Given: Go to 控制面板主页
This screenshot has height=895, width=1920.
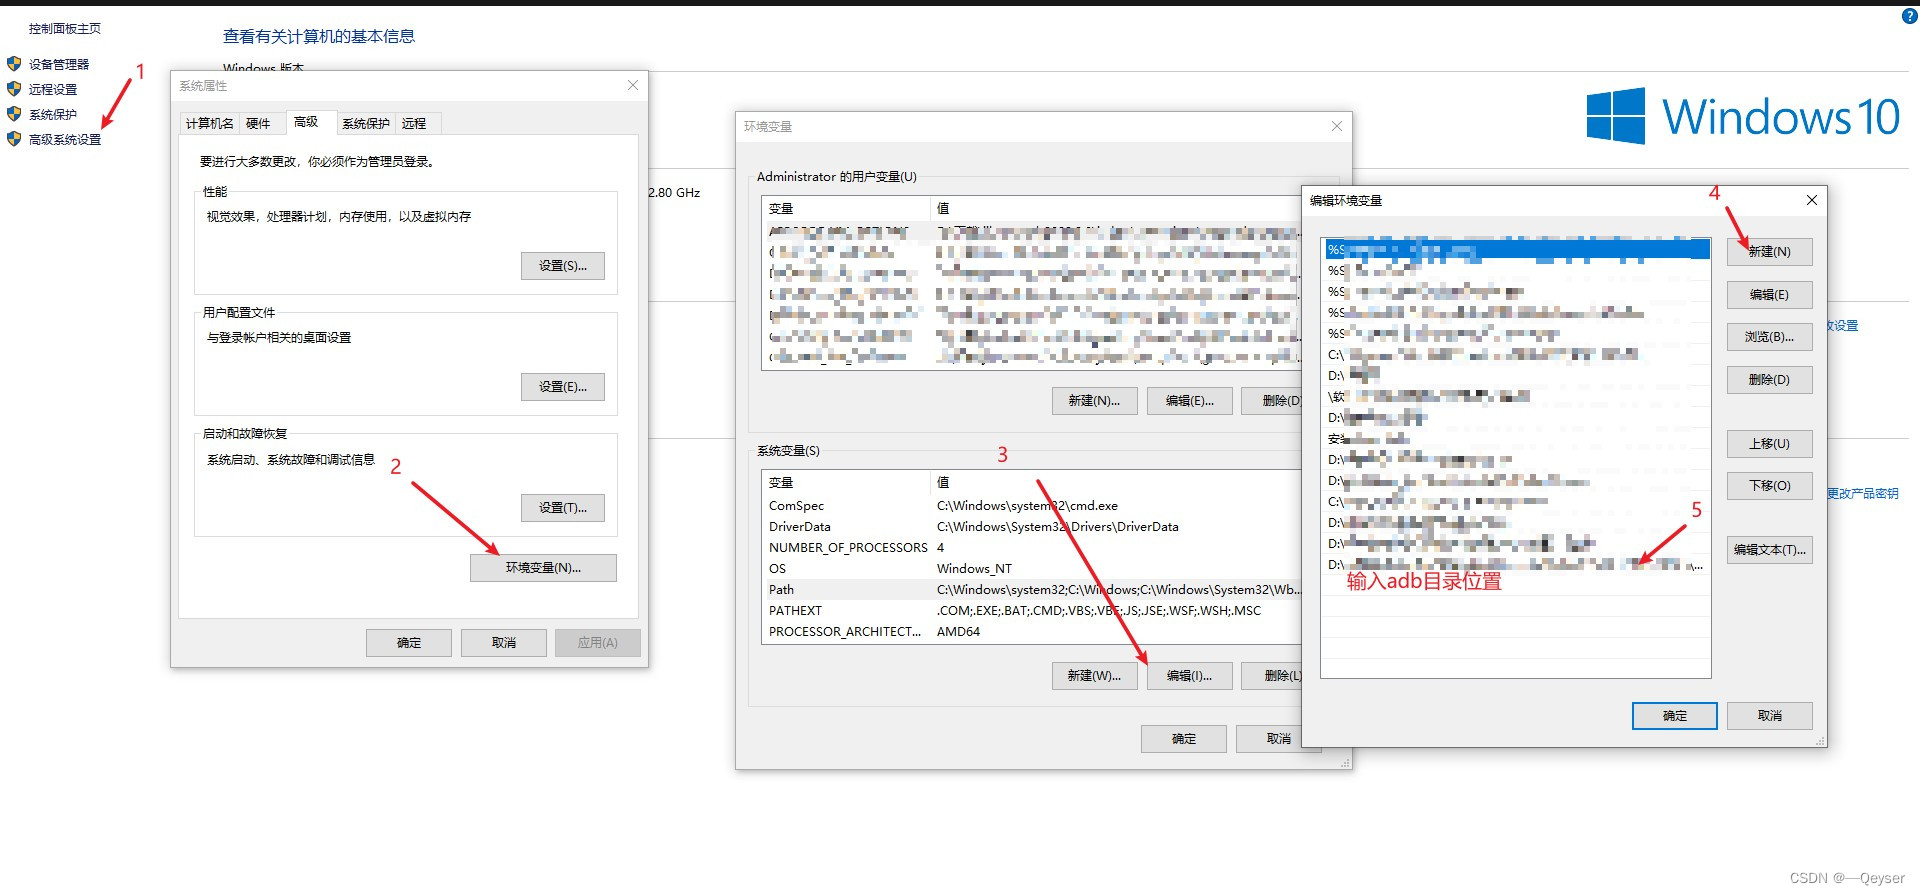Looking at the screenshot, I should pos(65,28).
